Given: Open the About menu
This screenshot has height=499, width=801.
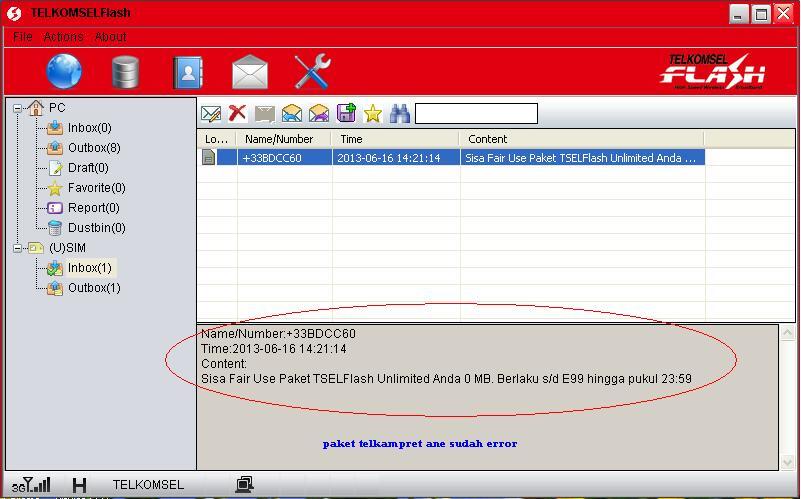Looking at the screenshot, I should (110, 37).
